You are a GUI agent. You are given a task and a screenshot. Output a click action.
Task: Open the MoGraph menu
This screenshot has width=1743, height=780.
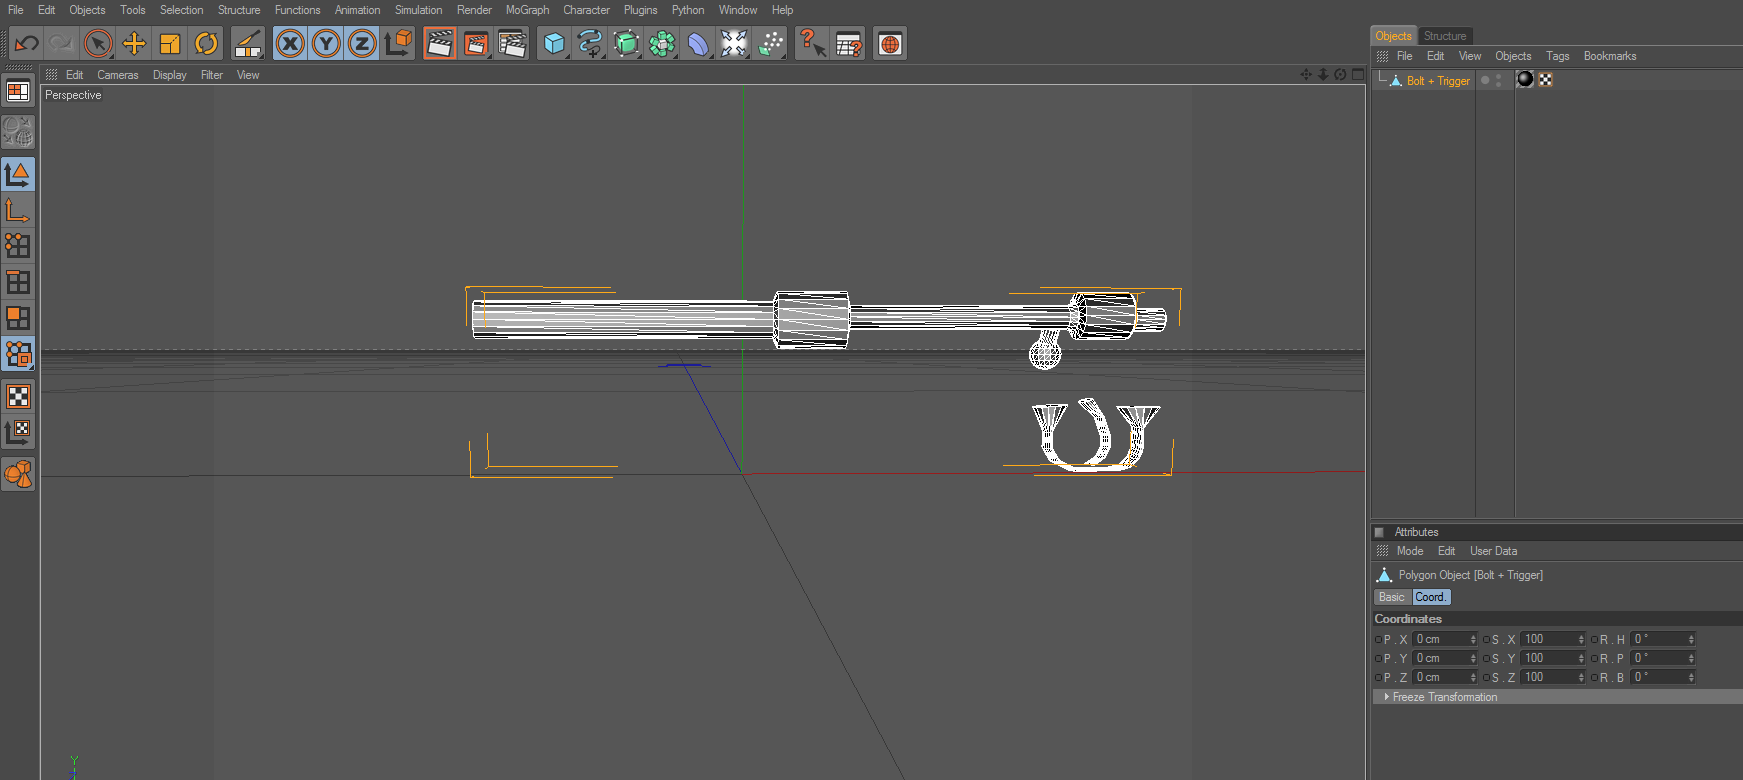pos(527,10)
